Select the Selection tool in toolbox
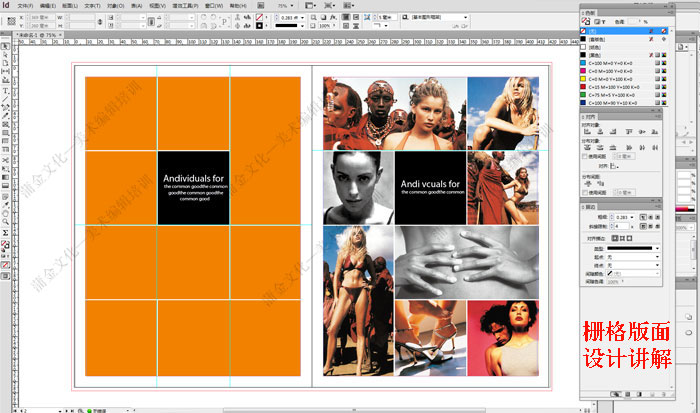 point(5,46)
